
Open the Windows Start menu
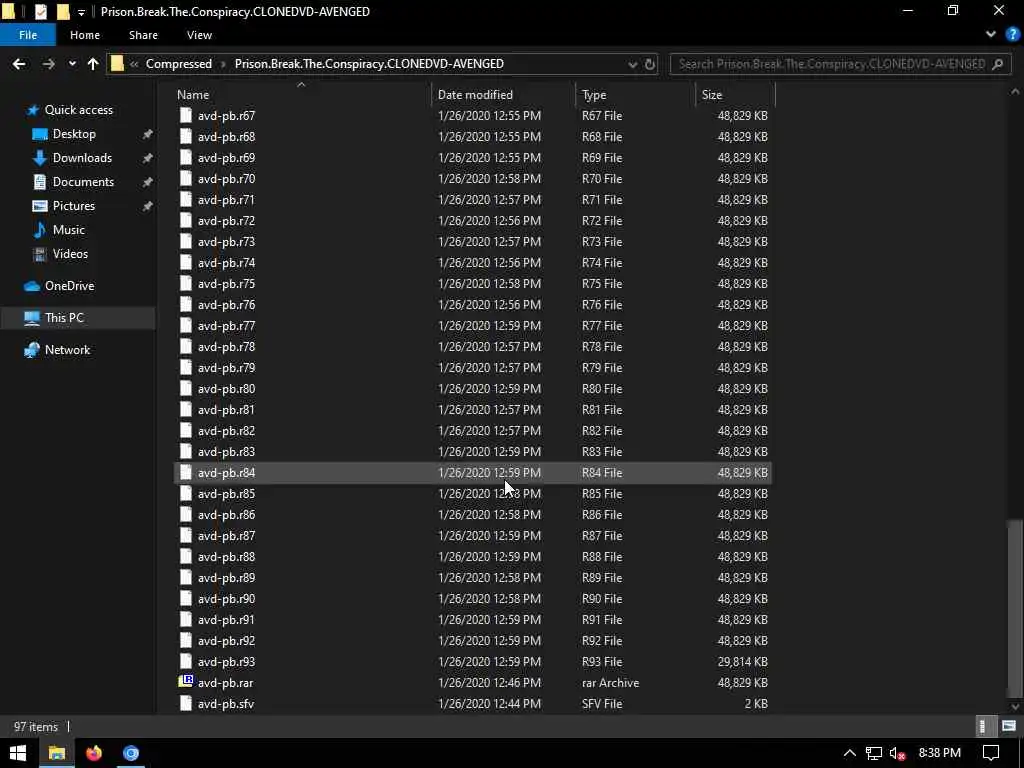(18, 753)
